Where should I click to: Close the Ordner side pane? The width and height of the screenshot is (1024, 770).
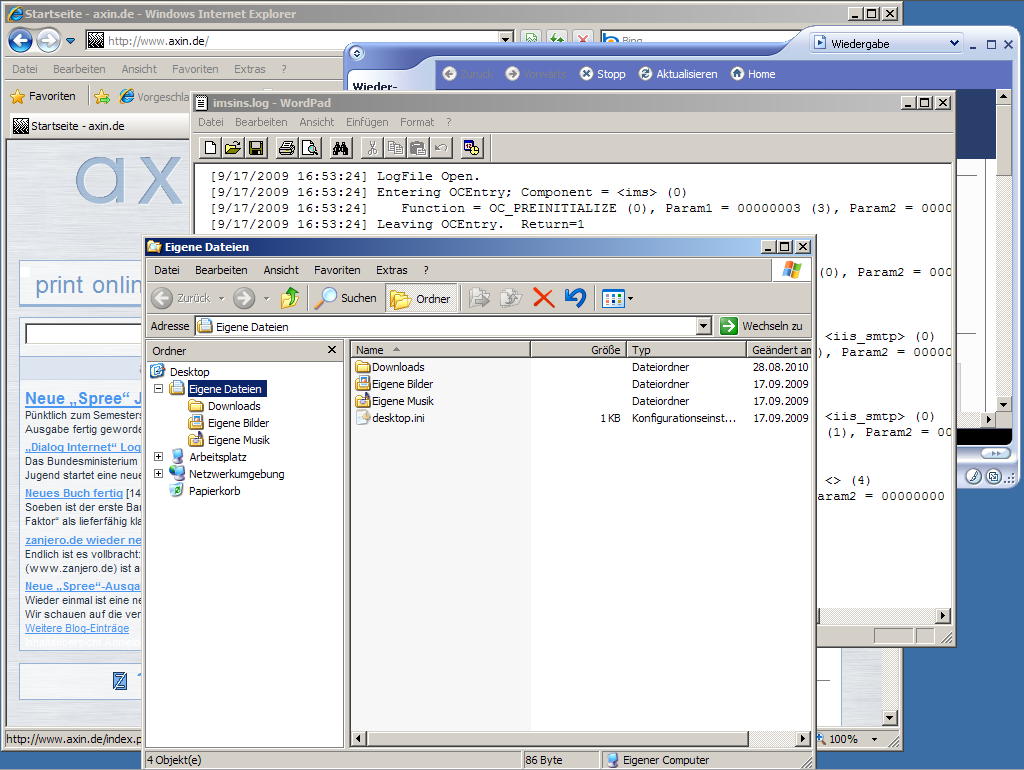click(x=332, y=350)
